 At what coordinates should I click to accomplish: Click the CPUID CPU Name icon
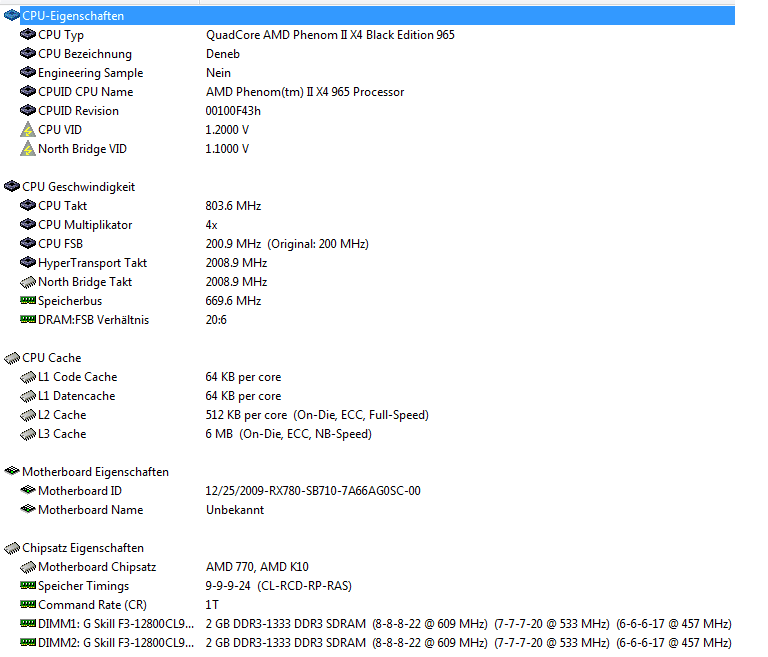point(28,92)
